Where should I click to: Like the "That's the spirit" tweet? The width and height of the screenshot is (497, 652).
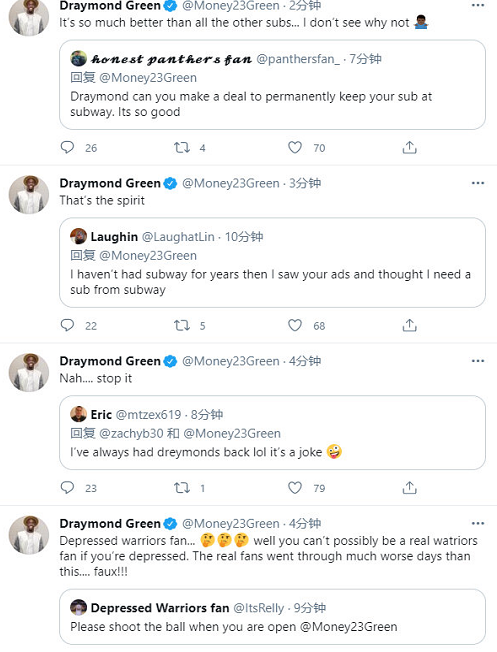295,325
